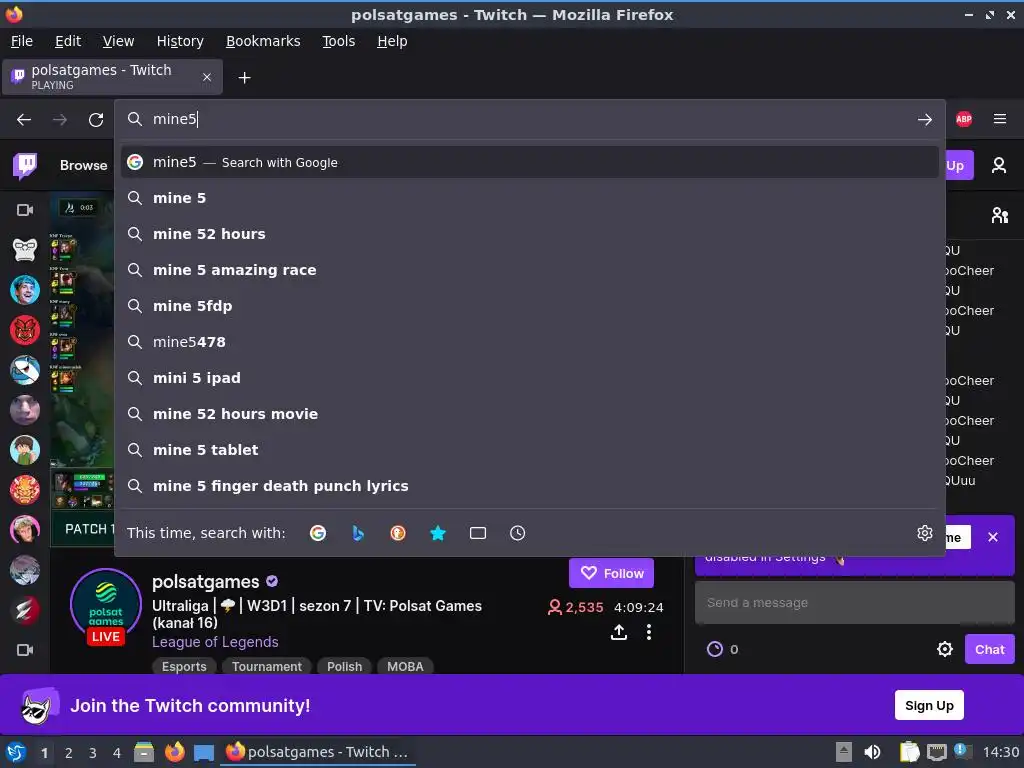Select the polsatgames - Twitch tab
Screen dimensions: 1024x768
[112, 76]
